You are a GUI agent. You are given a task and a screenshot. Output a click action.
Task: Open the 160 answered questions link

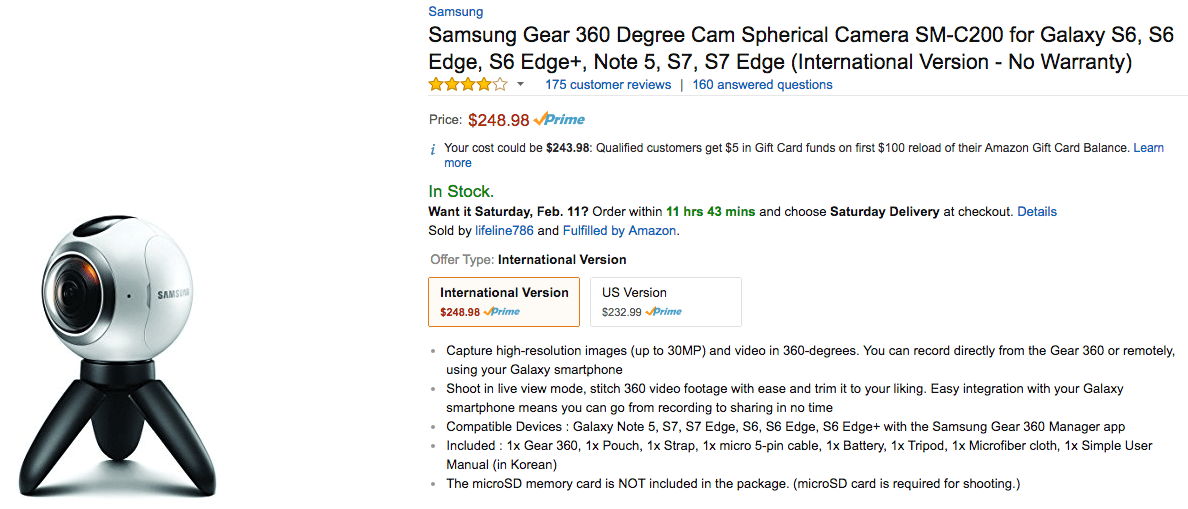click(x=762, y=85)
